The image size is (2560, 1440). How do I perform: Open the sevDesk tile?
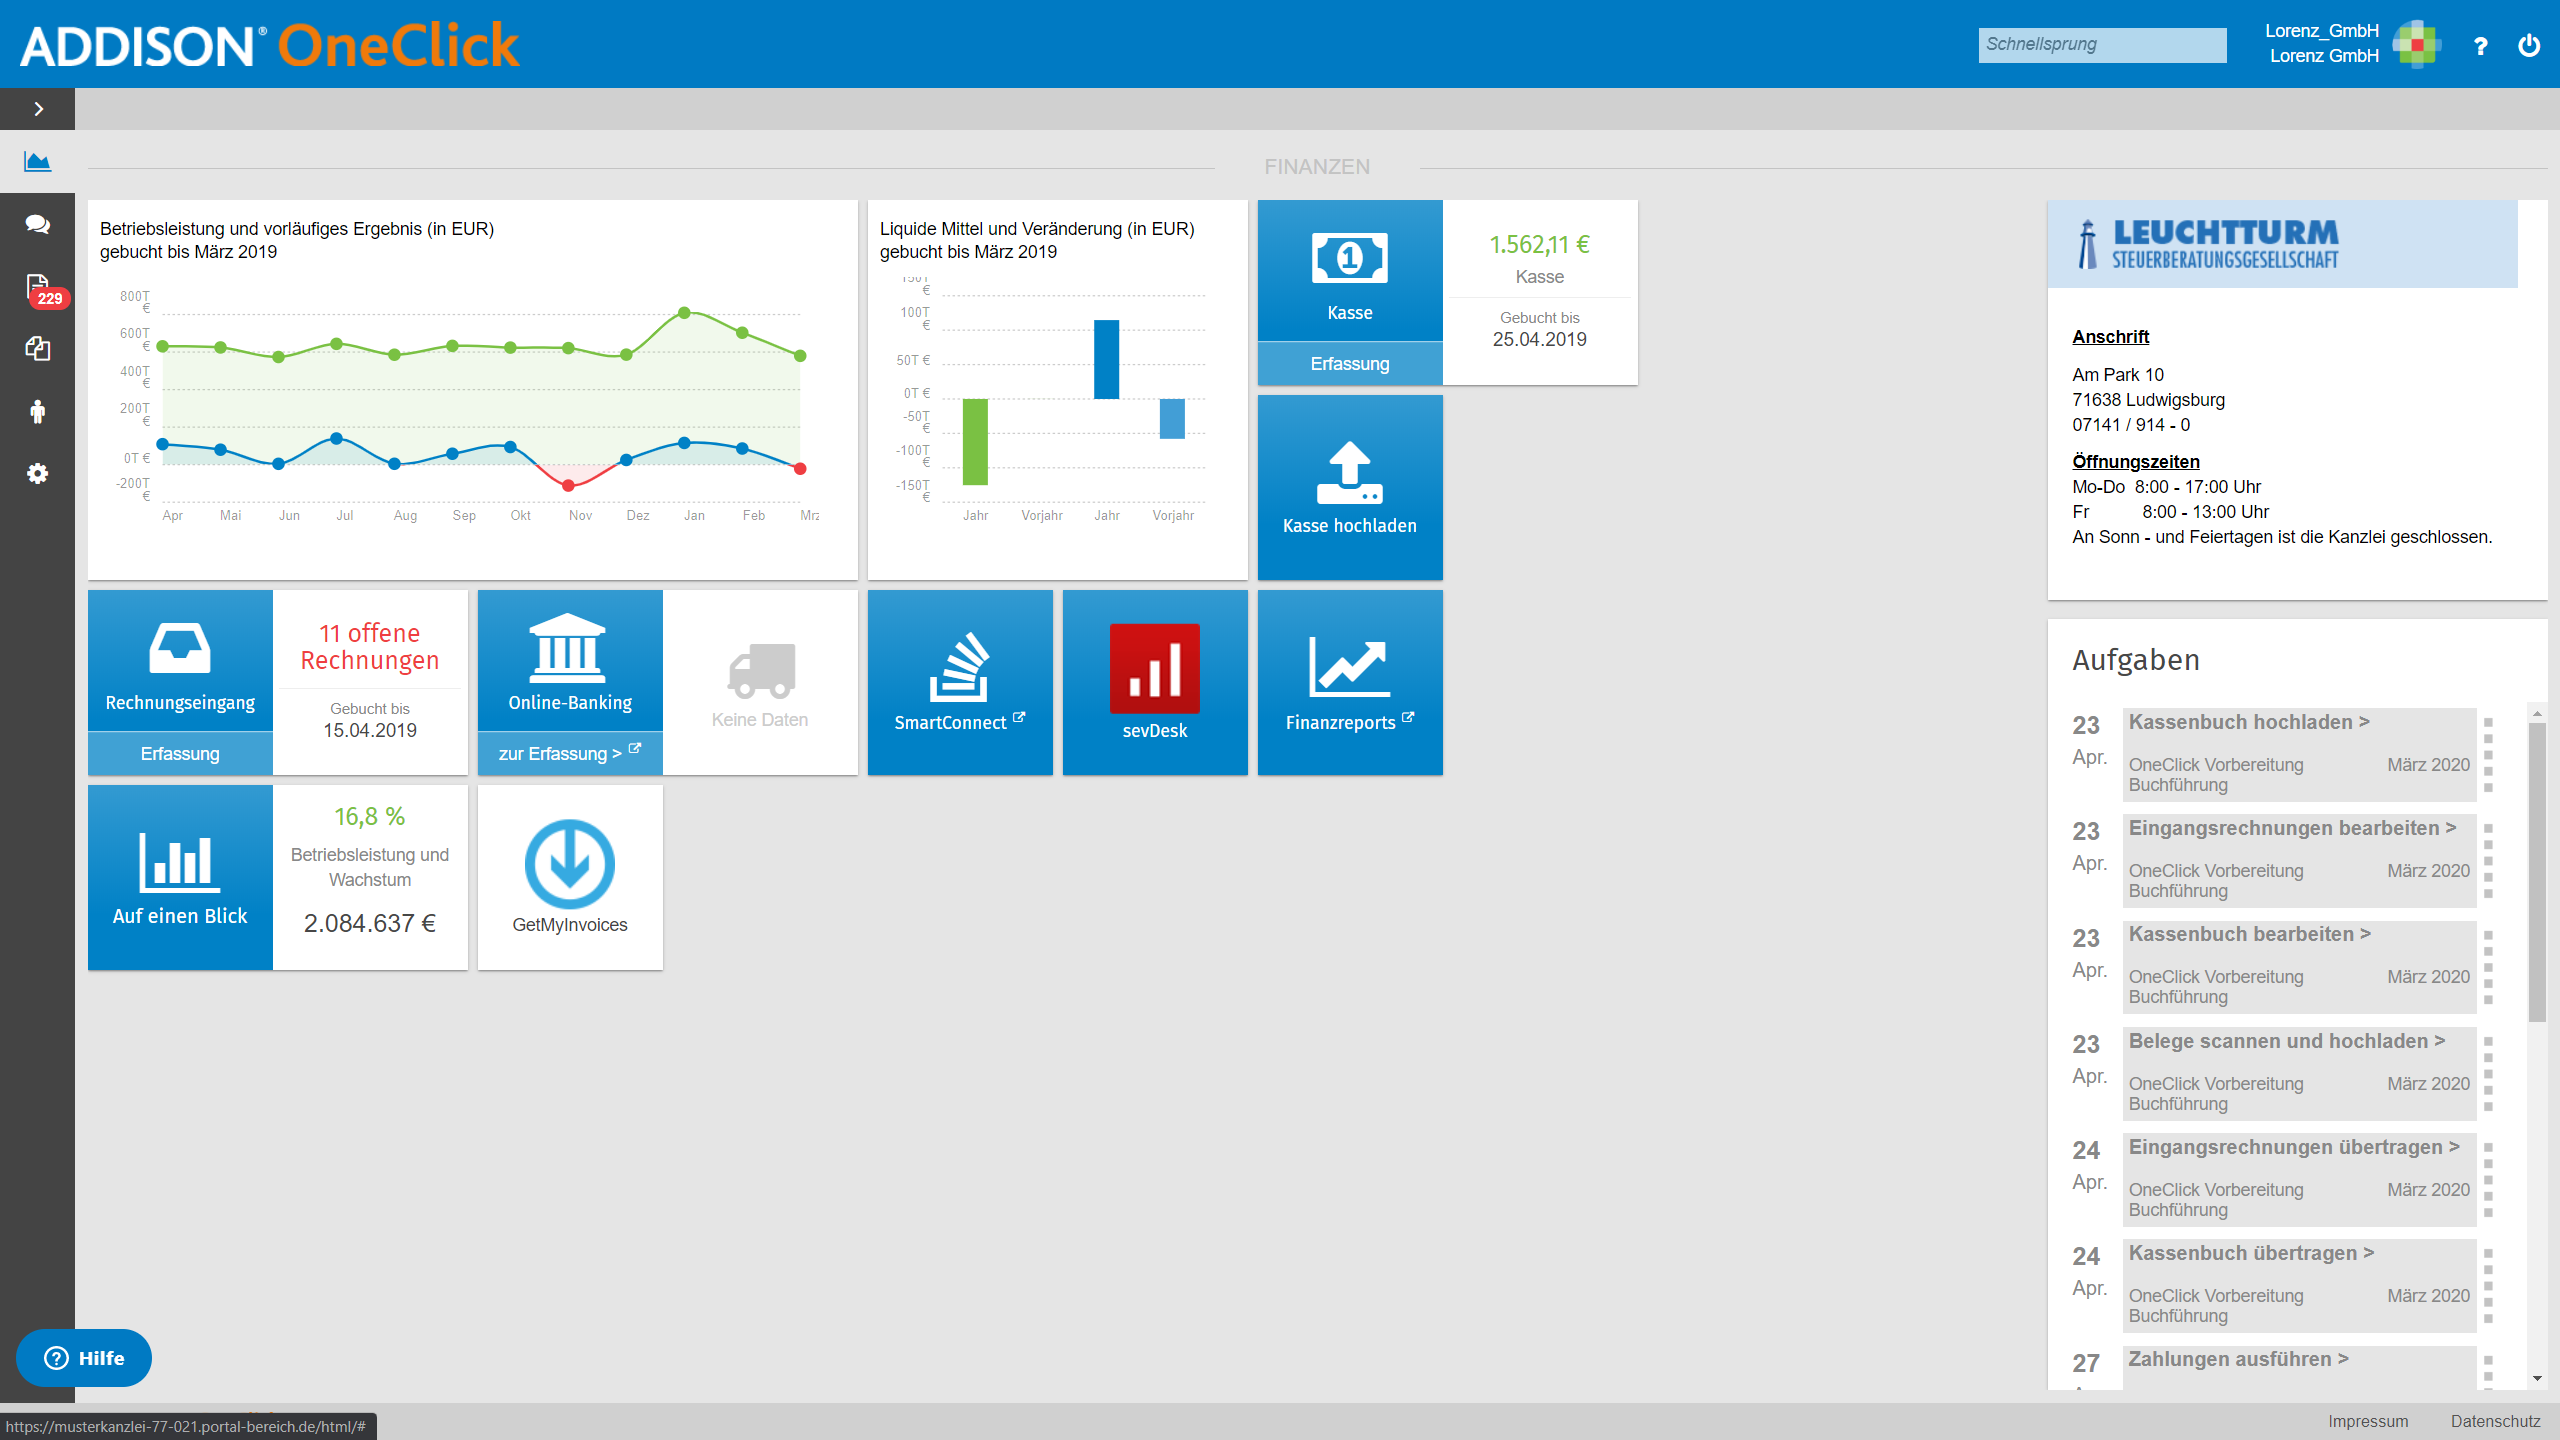coord(1155,683)
